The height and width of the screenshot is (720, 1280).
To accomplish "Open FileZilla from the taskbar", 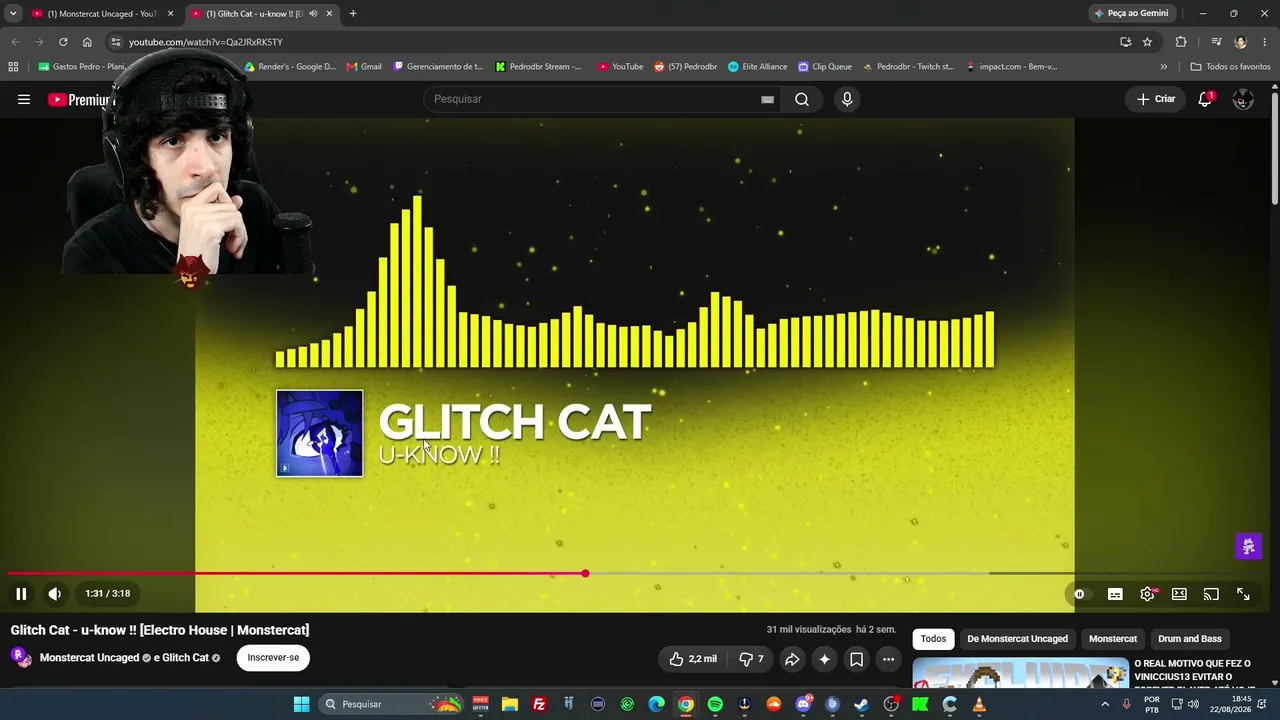I will [539, 704].
